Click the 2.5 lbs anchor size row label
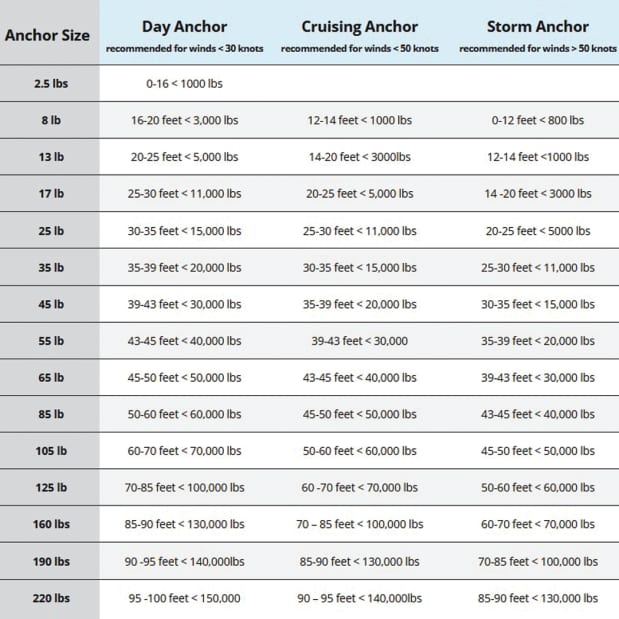 pos(48,84)
